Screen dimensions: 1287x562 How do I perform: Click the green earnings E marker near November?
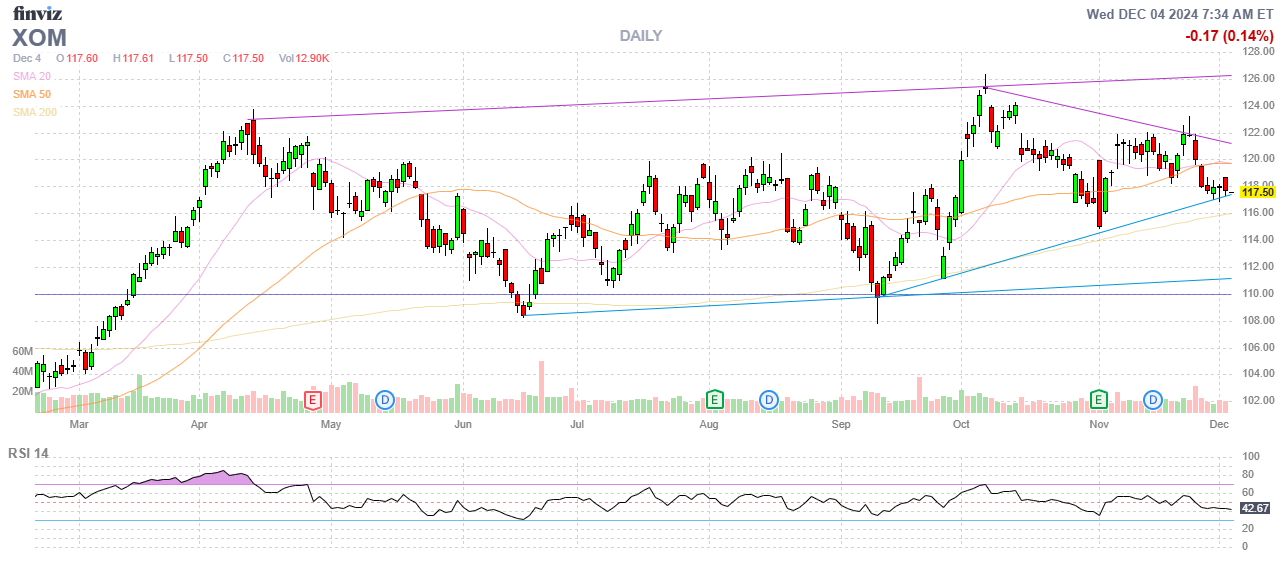[x=1099, y=400]
